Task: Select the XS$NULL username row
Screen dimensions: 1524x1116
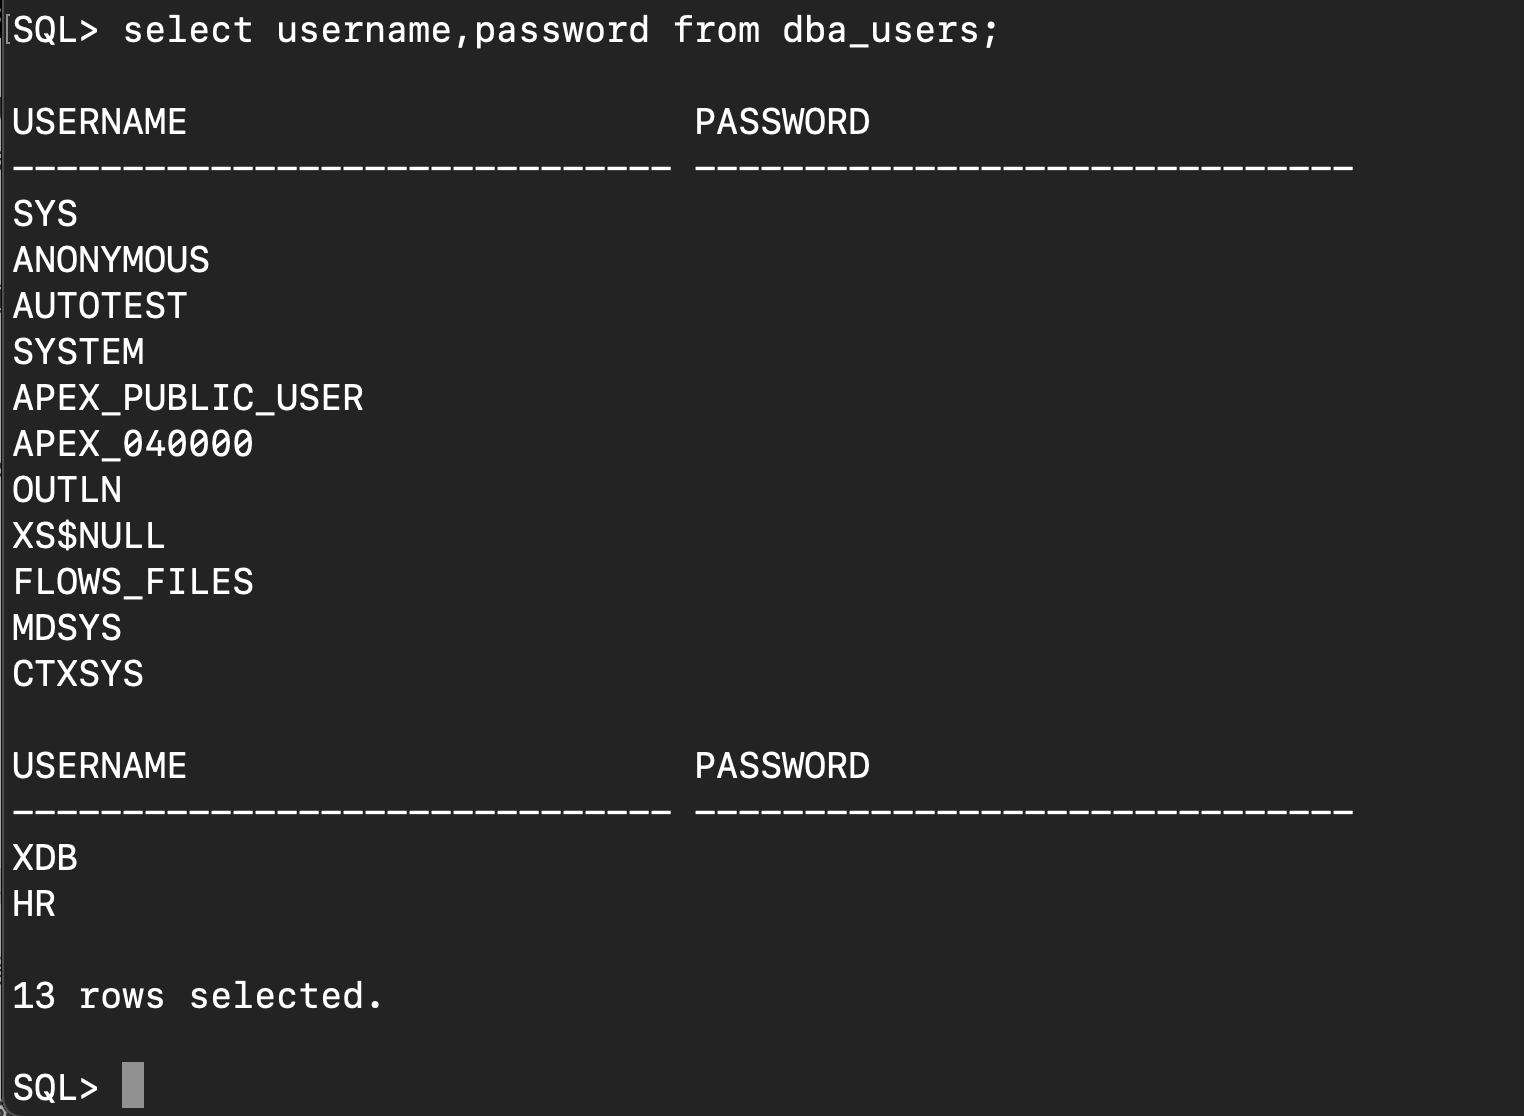Action: (89, 536)
